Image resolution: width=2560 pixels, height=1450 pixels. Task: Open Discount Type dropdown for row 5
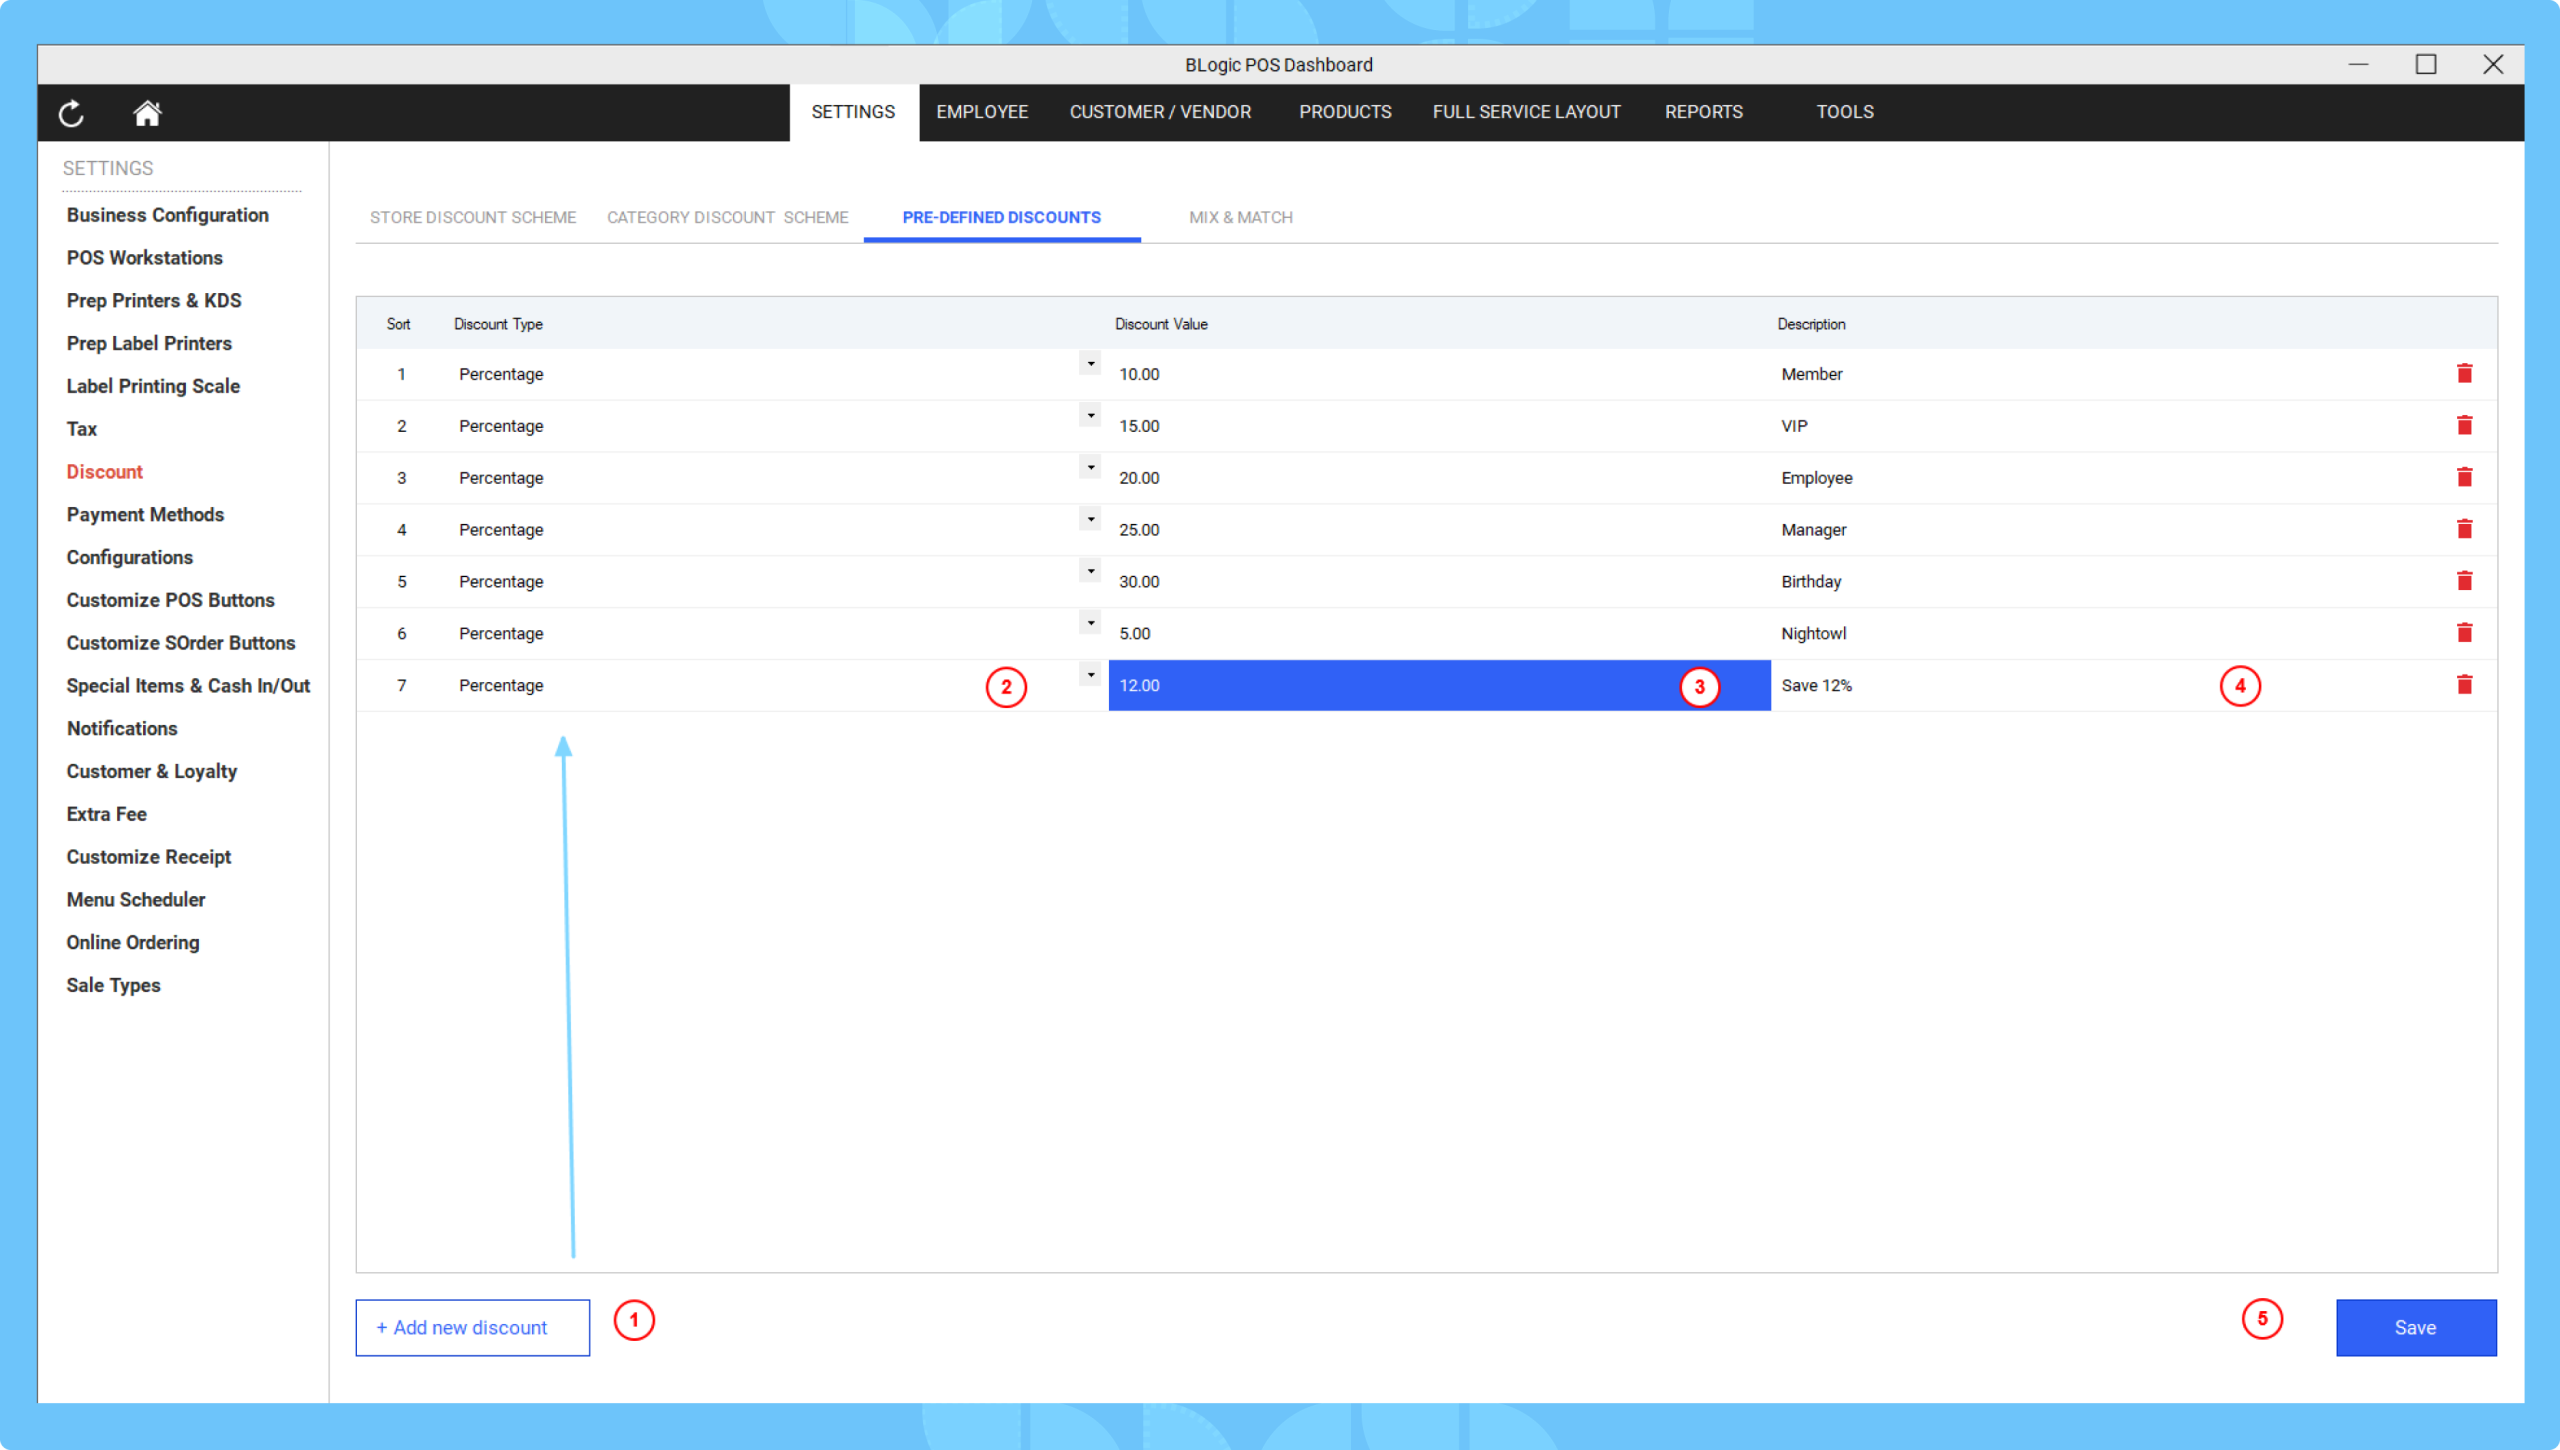pos(1090,572)
